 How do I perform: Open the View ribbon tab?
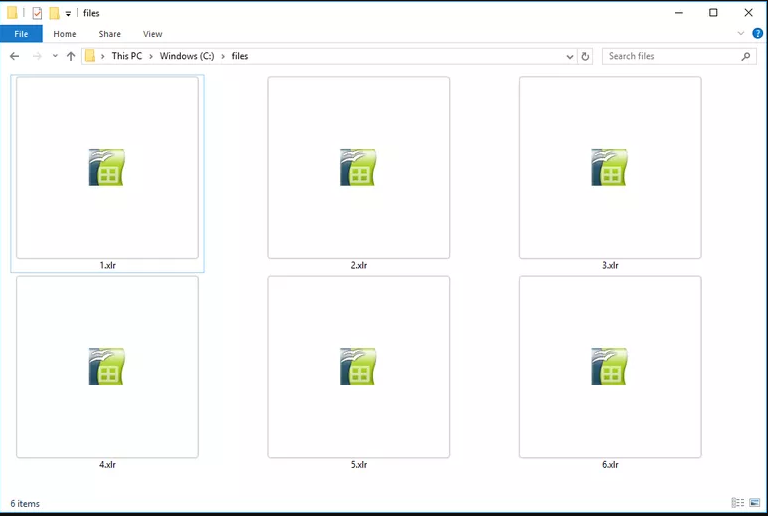coord(152,34)
